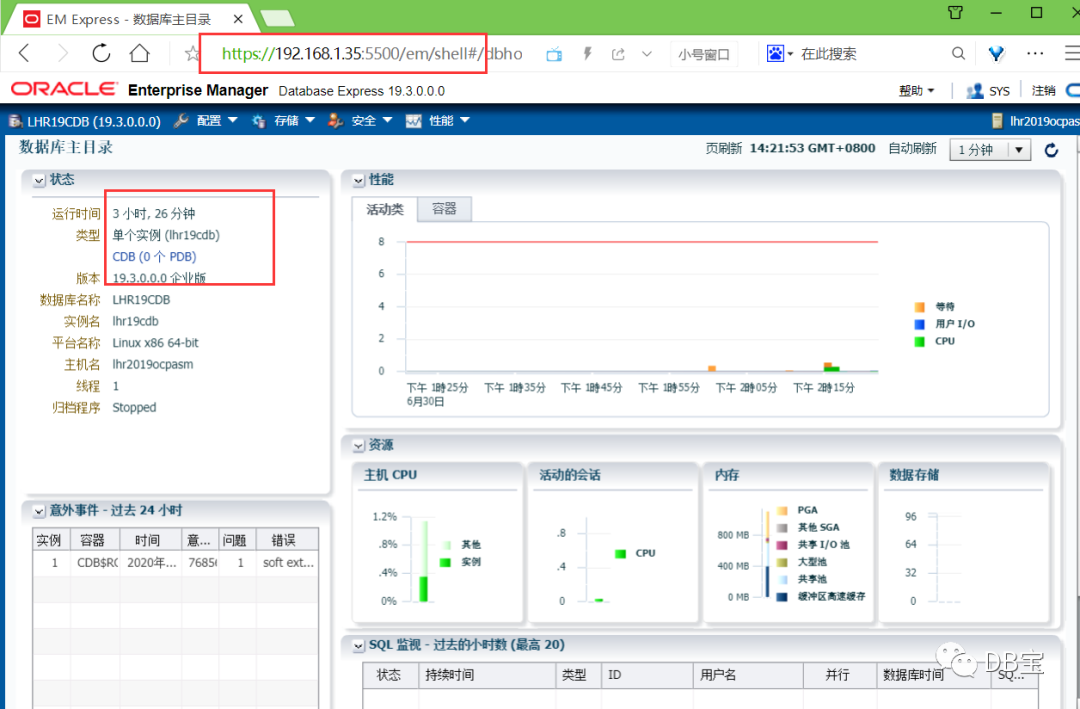Collapse the 状态 panel
The image size is (1080, 709).
[39, 181]
